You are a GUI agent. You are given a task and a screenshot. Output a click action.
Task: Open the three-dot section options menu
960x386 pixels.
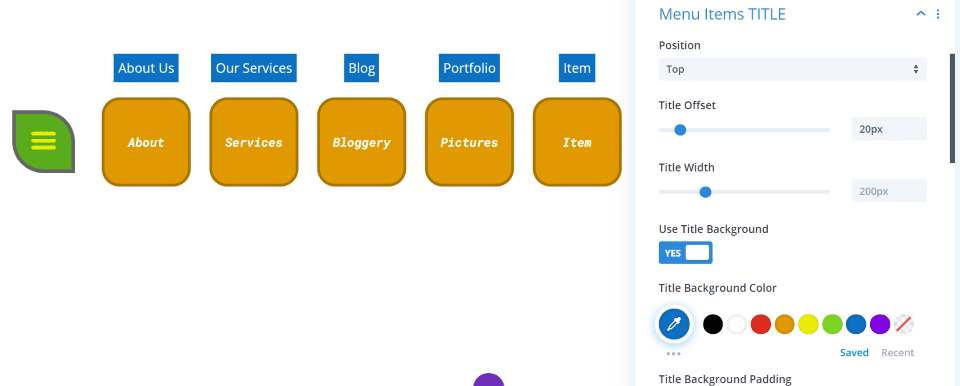[x=938, y=14]
